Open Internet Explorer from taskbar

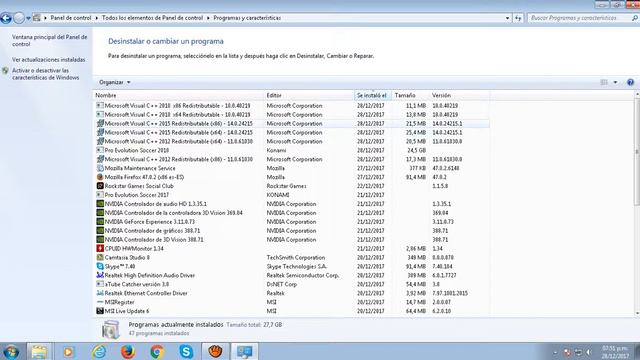click(99, 351)
